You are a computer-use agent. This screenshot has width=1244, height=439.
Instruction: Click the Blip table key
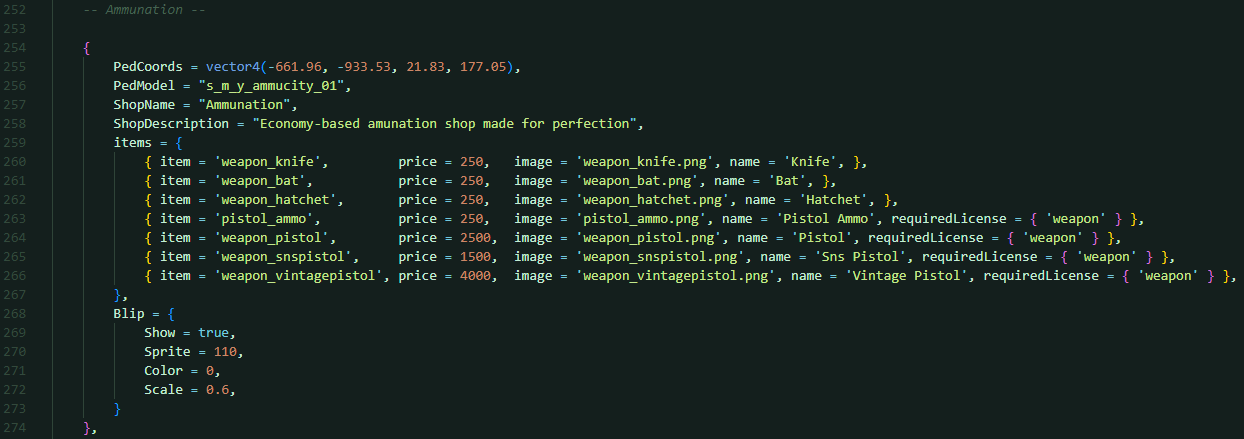[129, 314]
